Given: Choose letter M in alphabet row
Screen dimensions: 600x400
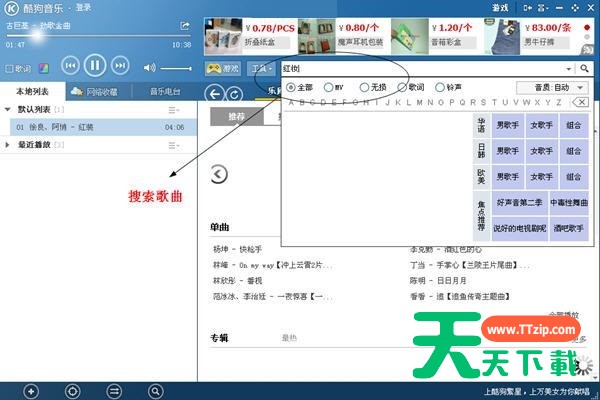Looking at the screenshot, I should [x=419, y=102].
